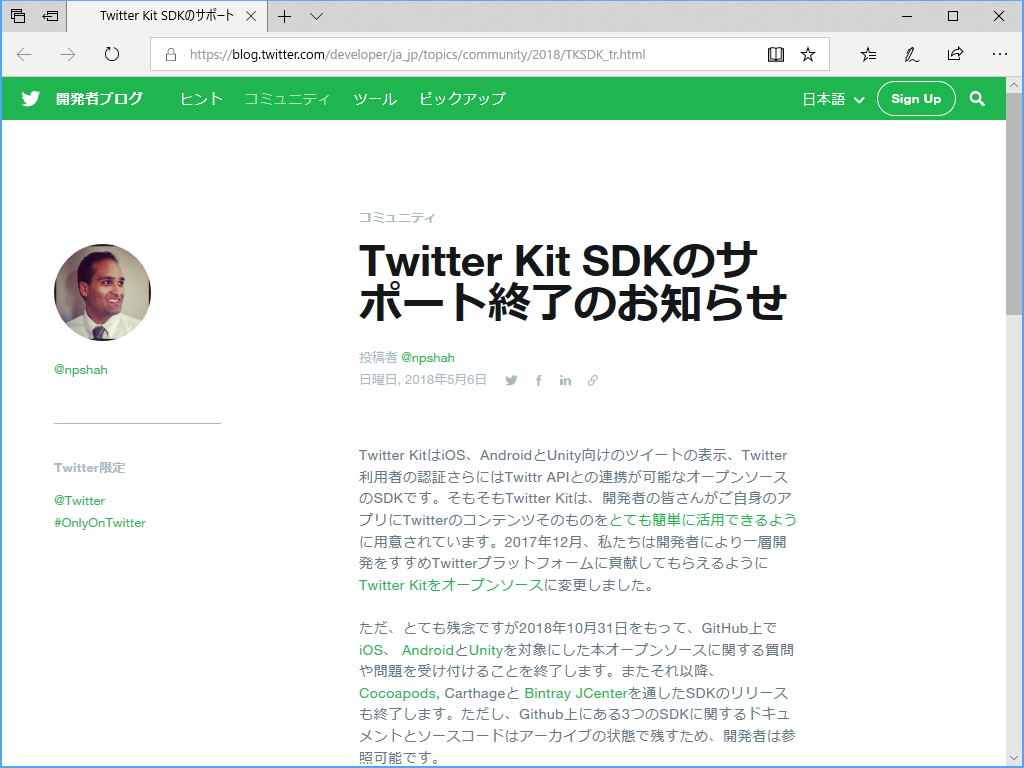The image size is (1024, 768).
Task: Add page to favorites with star icon
Action: 808,54
